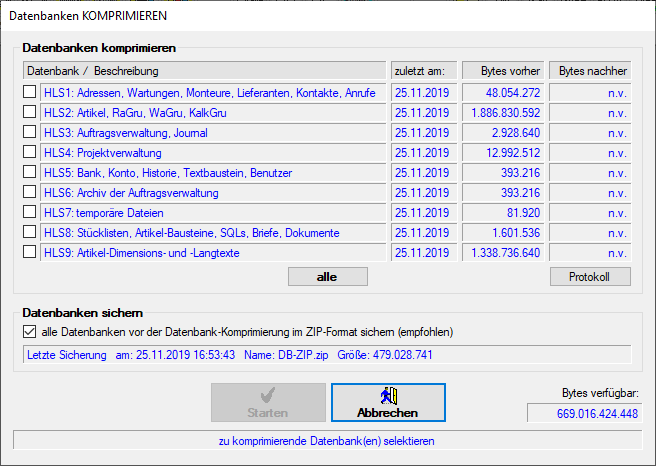The image size is (656, 466).
Task: Check the HLS1 Adressen database checkbox
Action: coord(30,93)
